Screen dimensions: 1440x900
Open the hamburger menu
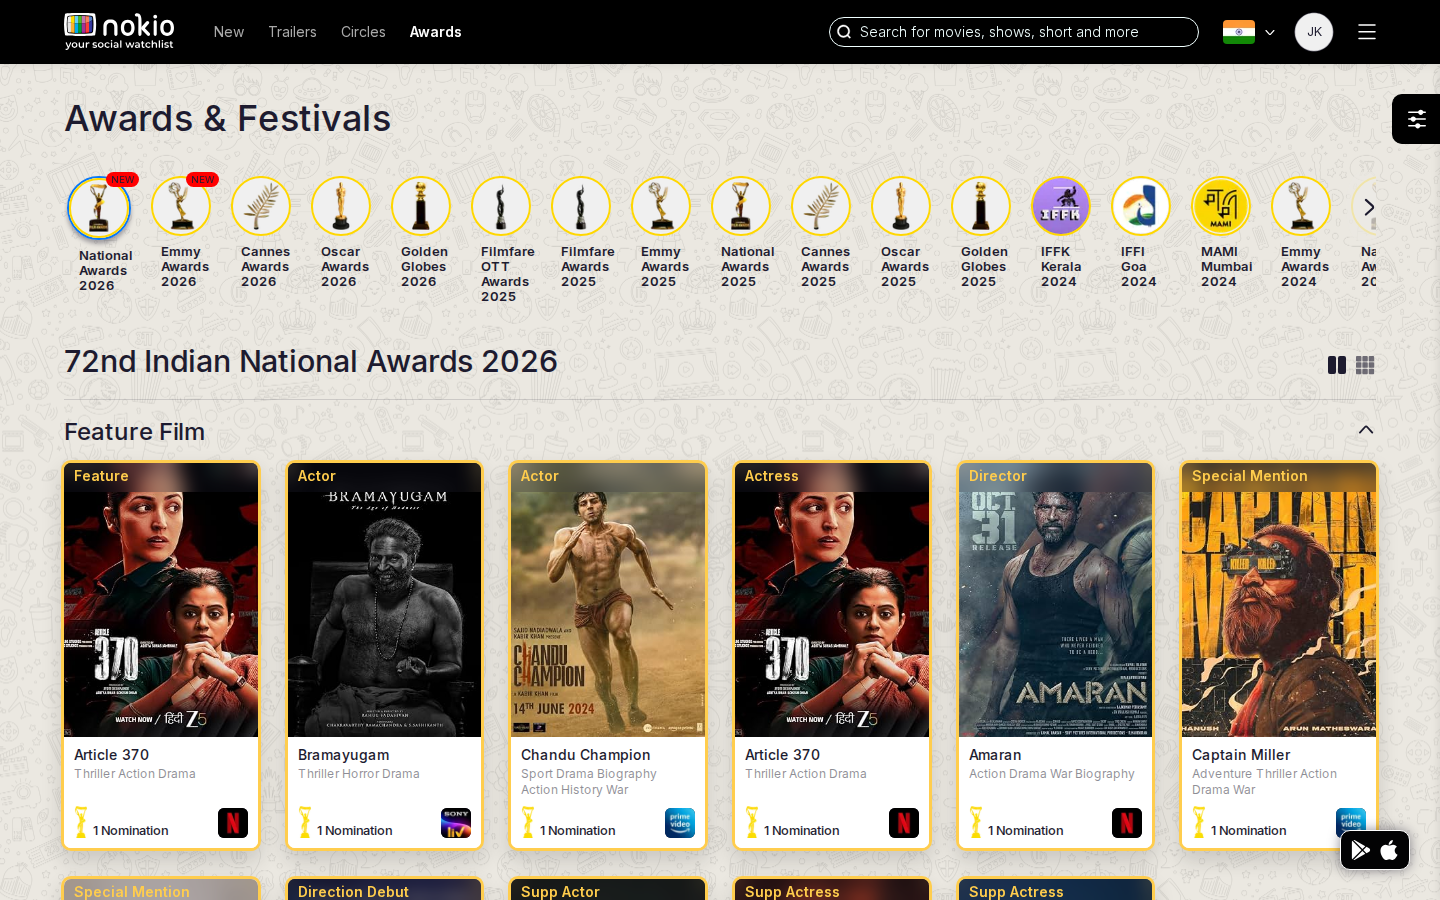tap(1367, 32)
